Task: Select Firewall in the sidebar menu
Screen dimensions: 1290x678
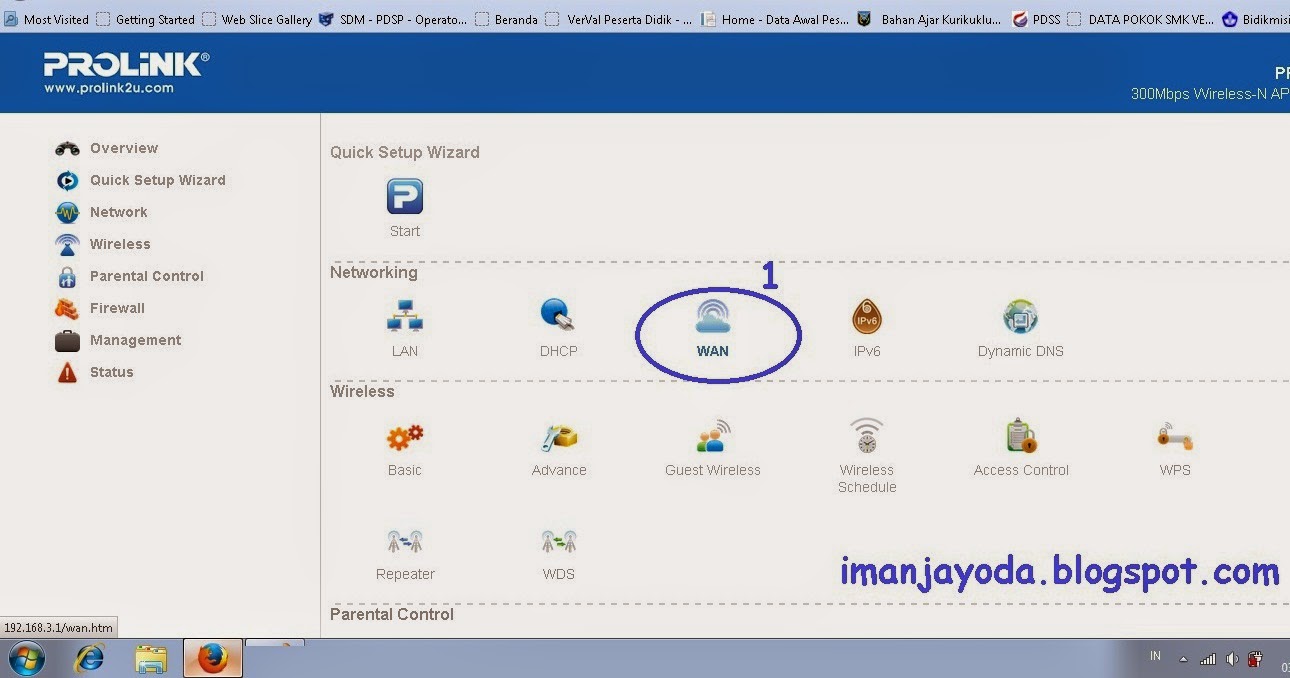Action: [x=117, y=308]
